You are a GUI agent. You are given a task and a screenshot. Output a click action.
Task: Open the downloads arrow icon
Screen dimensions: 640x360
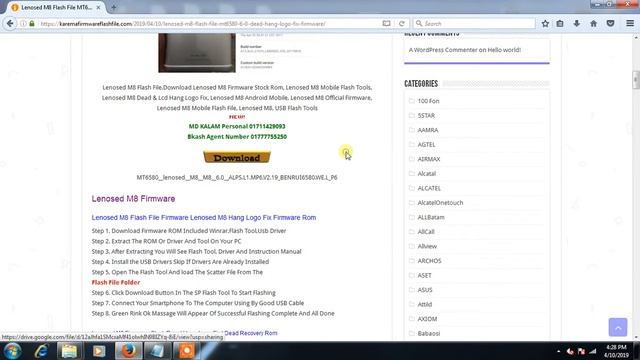click(576, 24)
